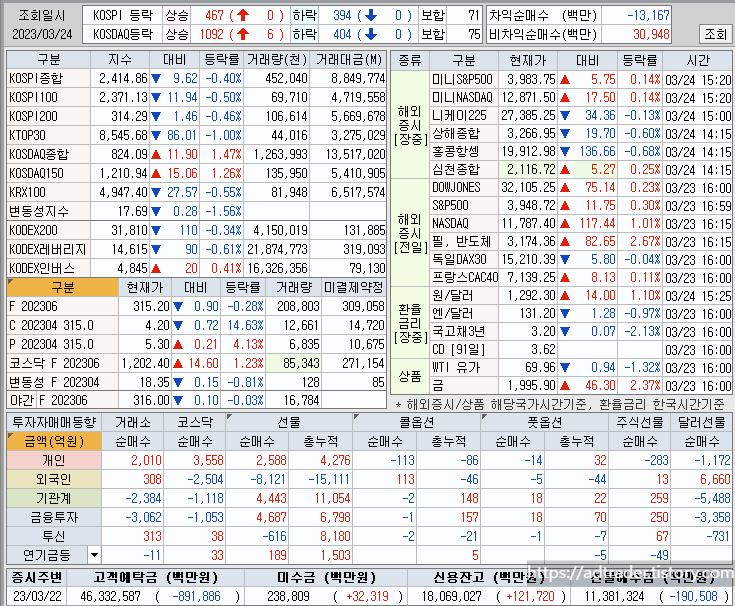Click the up triangle in the NASDAQ row
The height and width of the screenshot is (606, 735).
[x=565, y=224]
